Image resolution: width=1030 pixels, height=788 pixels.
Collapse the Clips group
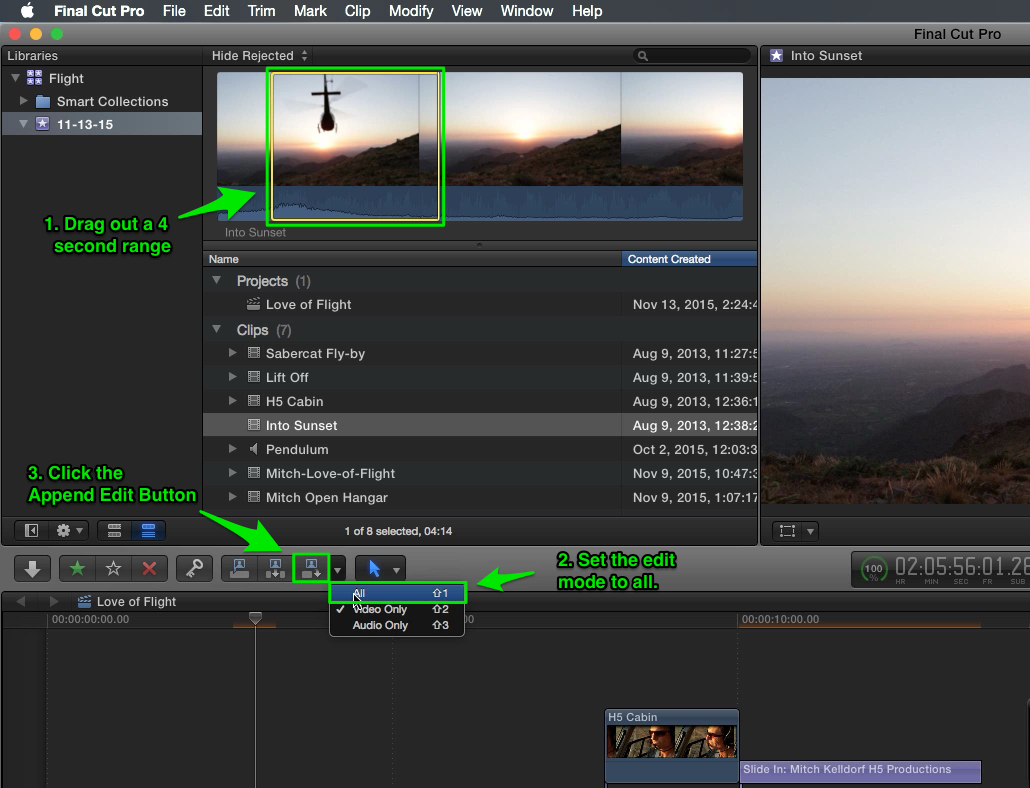tap(216, 329)
